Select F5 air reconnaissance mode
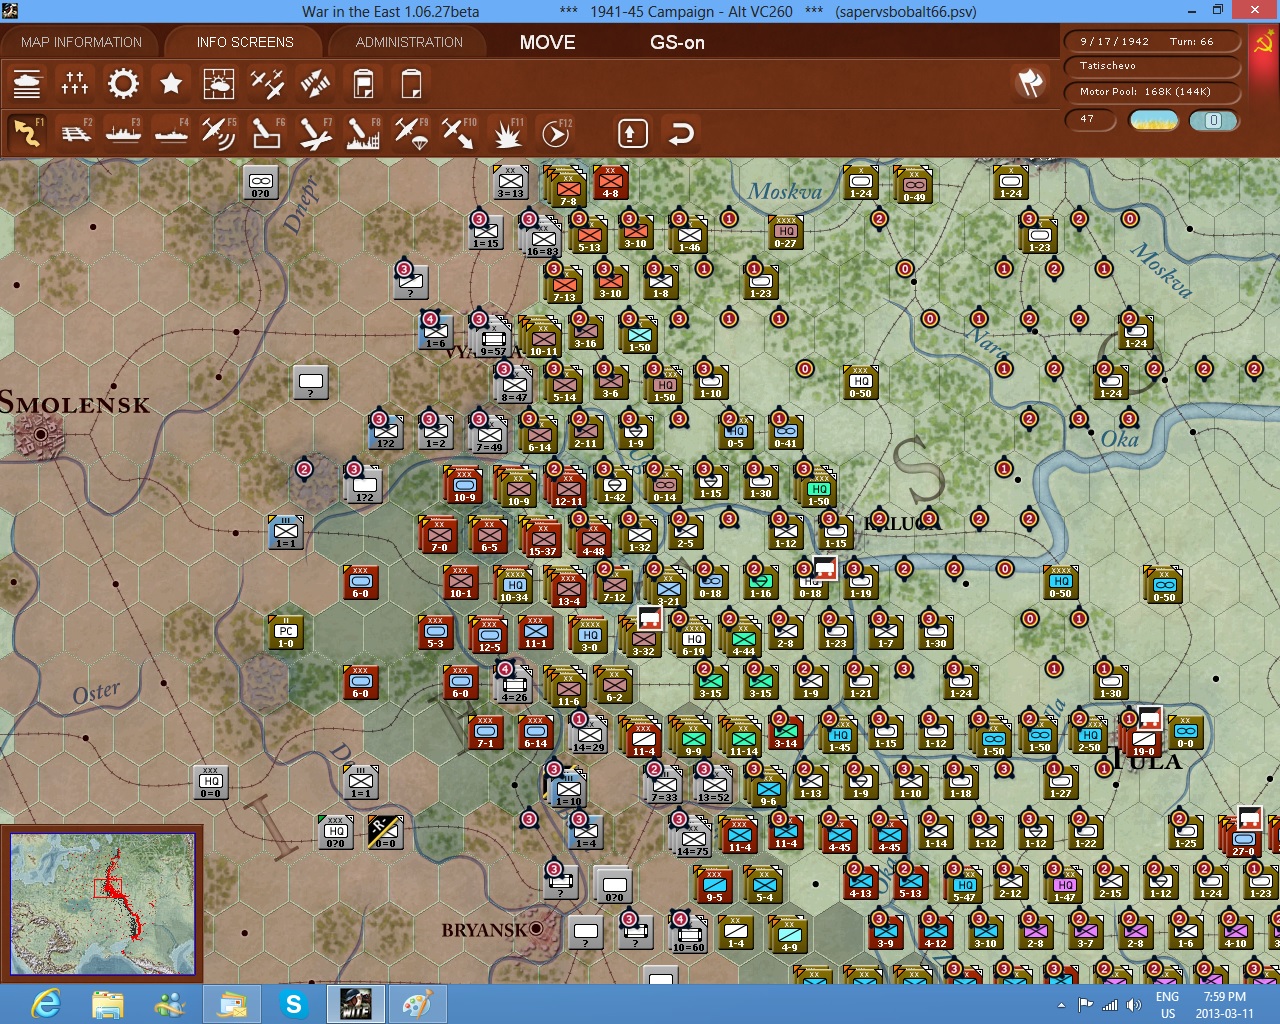 point(219,133)
